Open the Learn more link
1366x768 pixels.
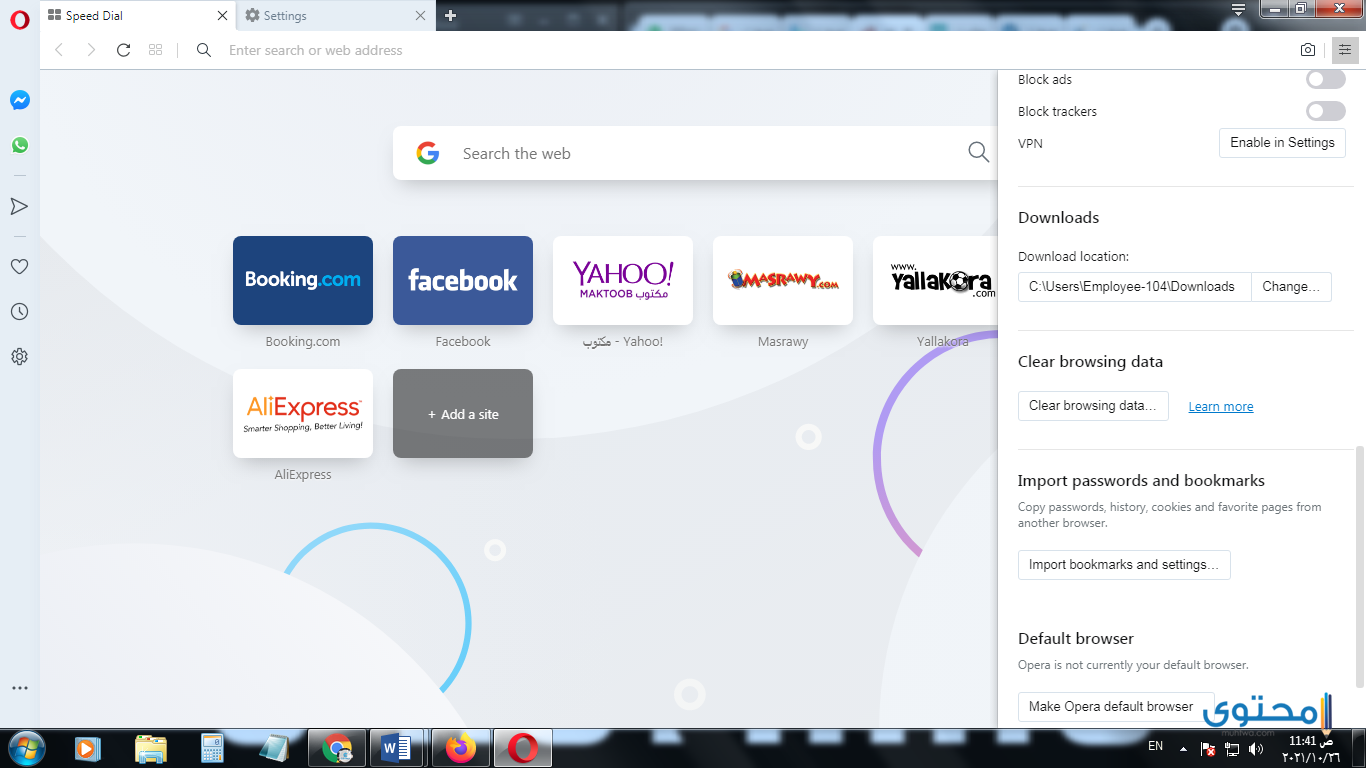(x=1220, y=406)
